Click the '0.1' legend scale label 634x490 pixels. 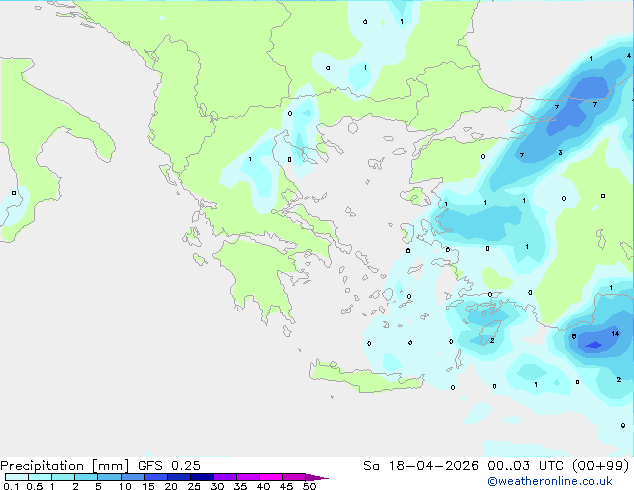(11, 486)
